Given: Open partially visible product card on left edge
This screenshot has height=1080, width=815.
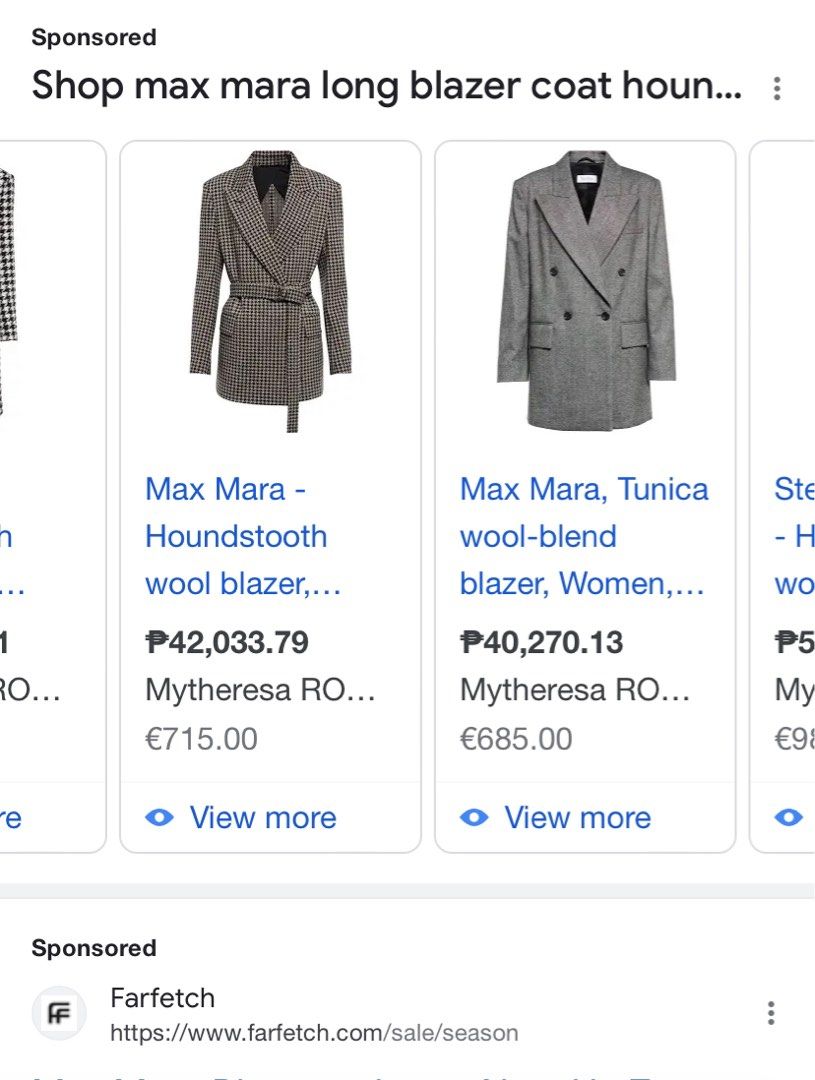Looking at the screenshot, I should (53, 497).
